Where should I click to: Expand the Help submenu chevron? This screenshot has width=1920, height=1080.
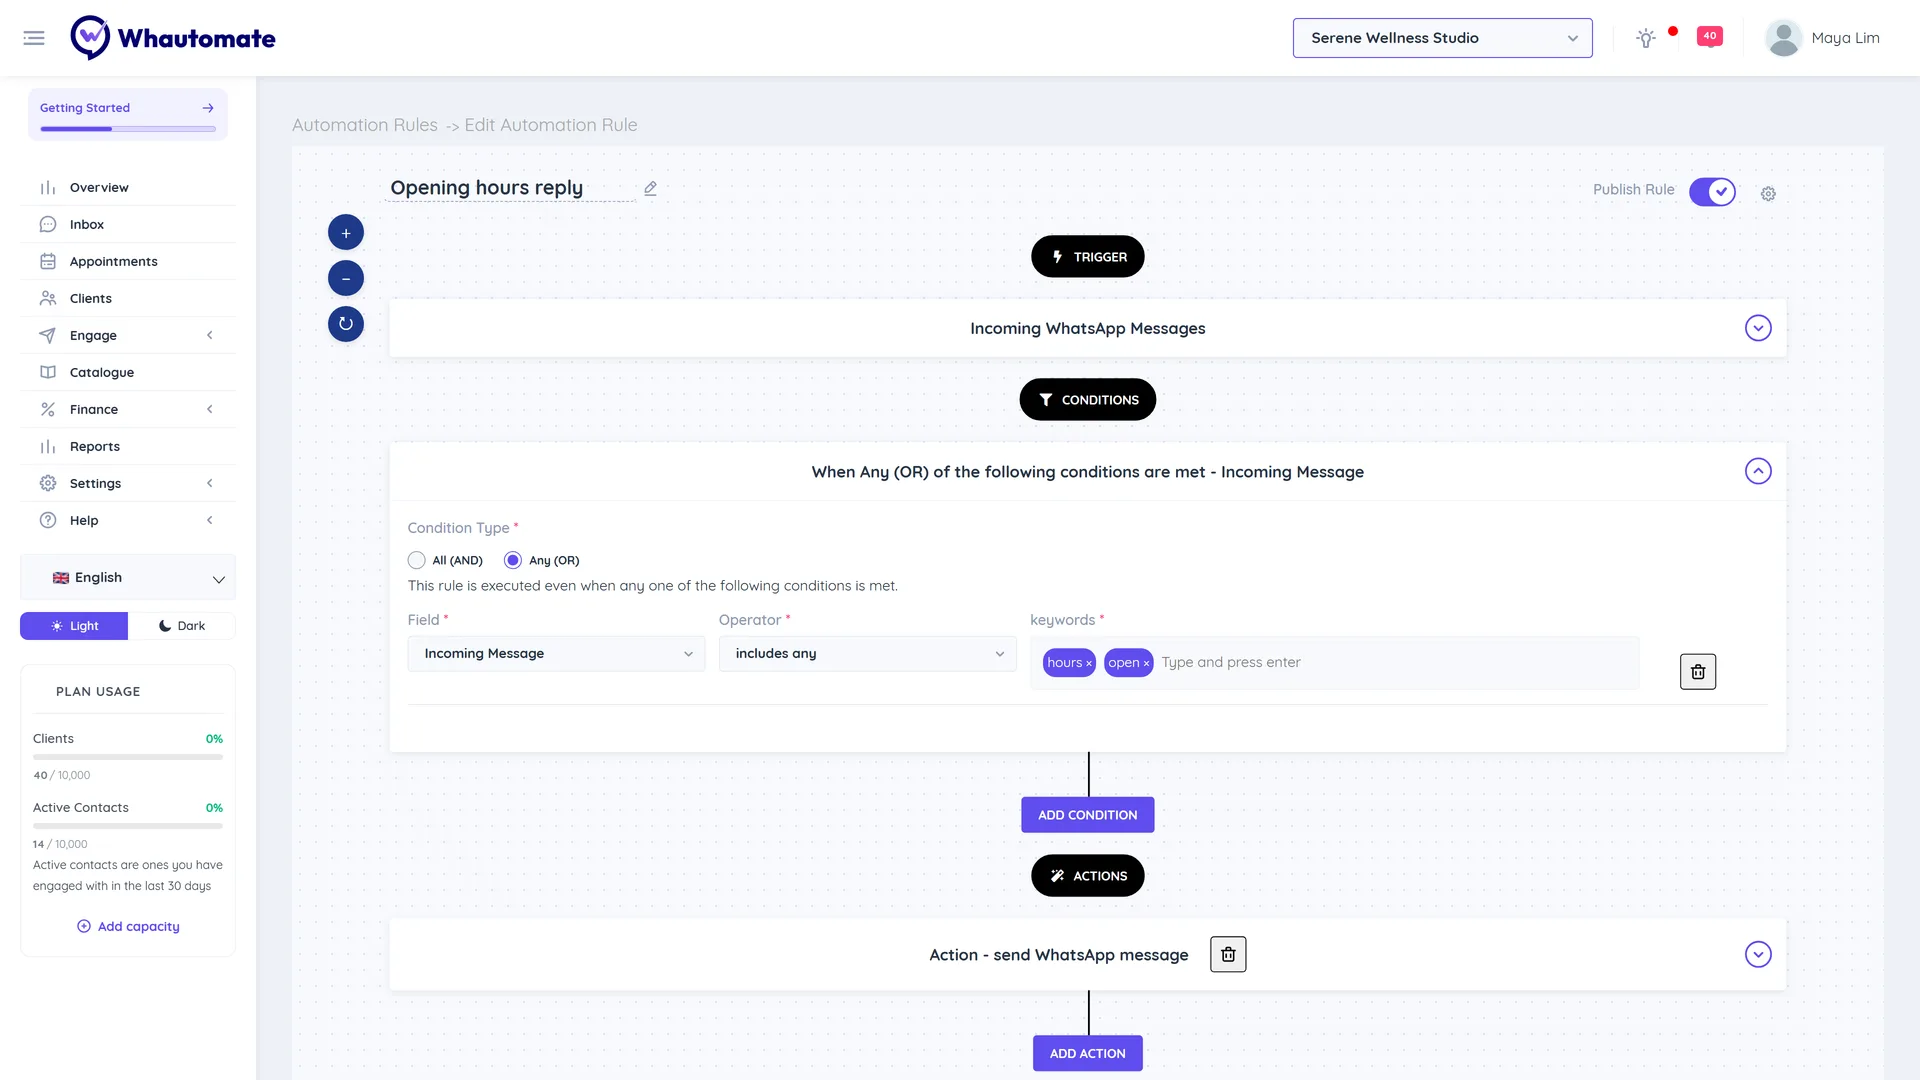(x=210, y=521)
